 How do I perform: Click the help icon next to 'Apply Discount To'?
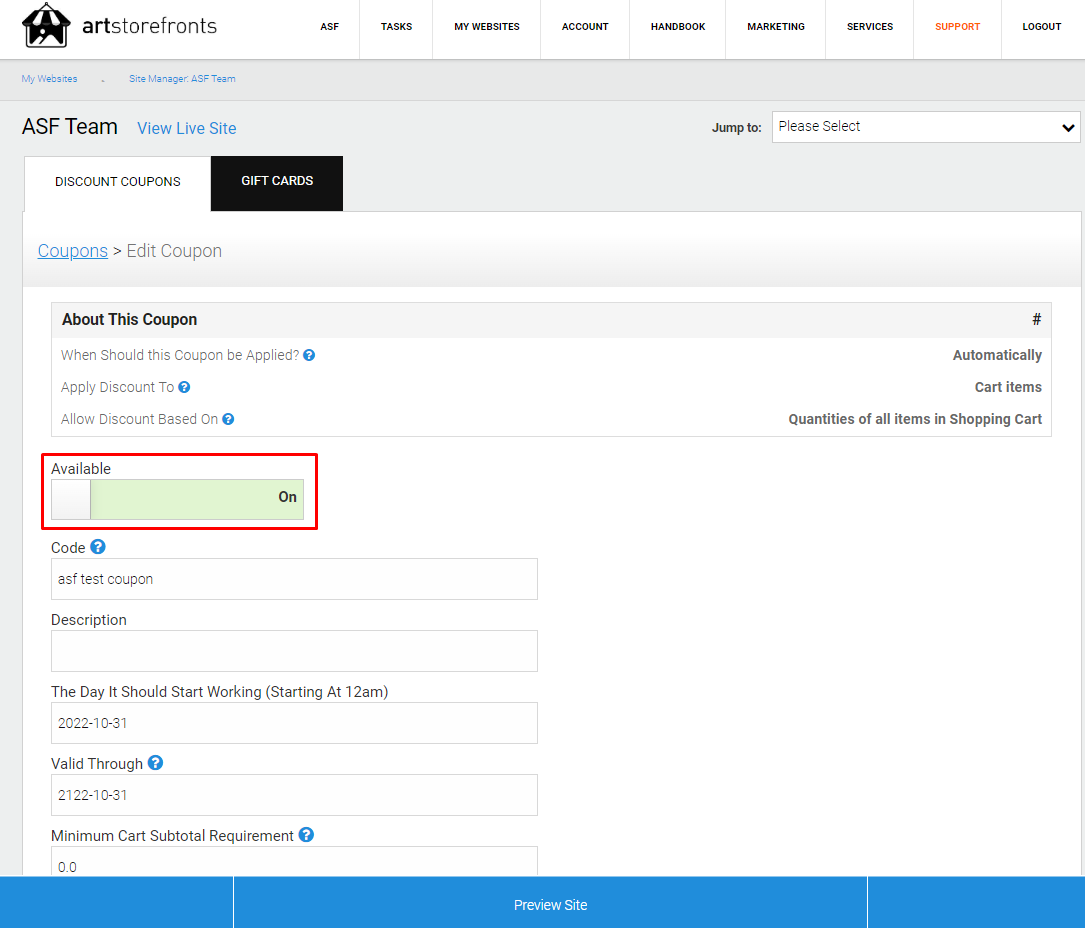[185, 387]
